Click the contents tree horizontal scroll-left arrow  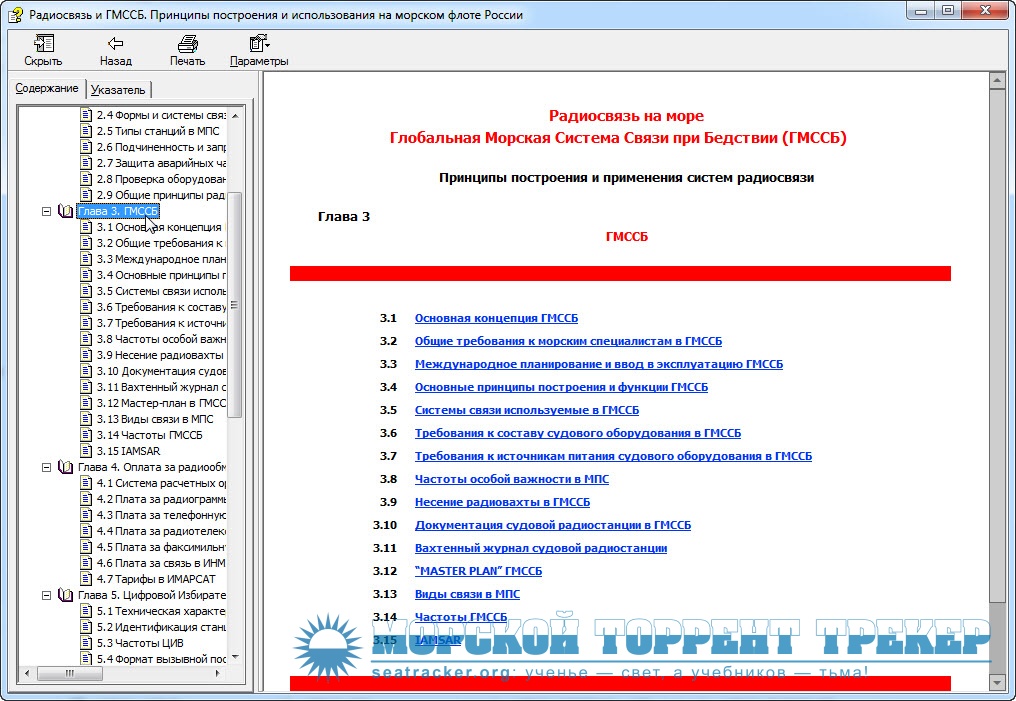pos(27,673)
